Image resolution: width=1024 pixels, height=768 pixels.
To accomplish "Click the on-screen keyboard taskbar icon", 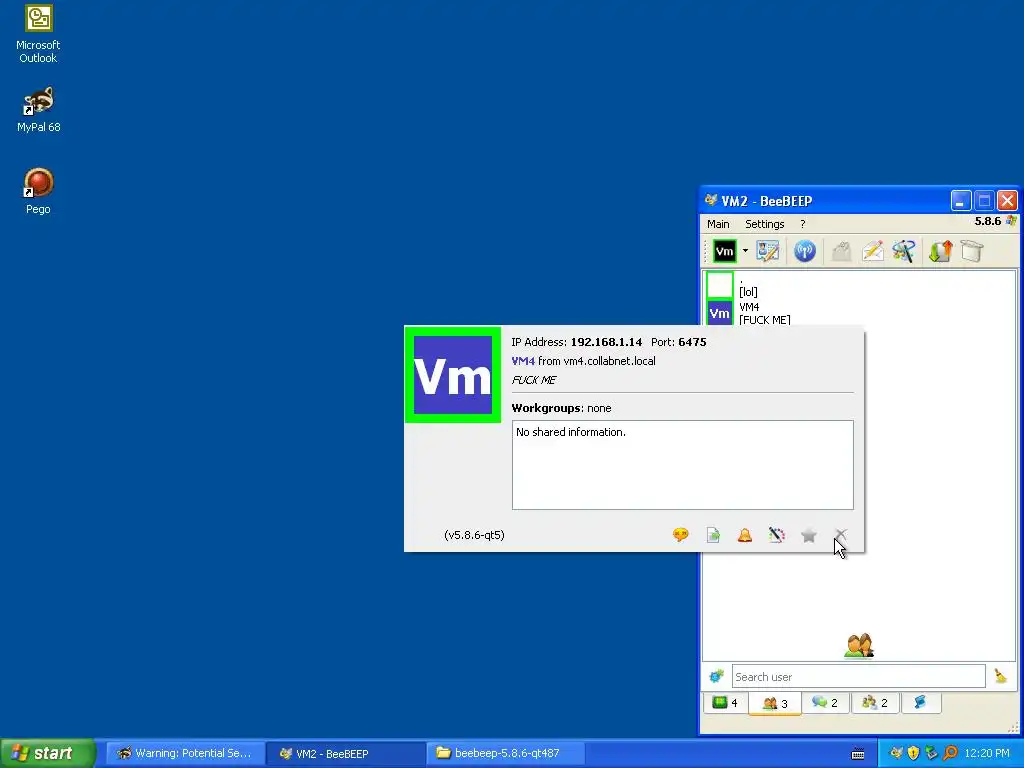I will [858, 754].
